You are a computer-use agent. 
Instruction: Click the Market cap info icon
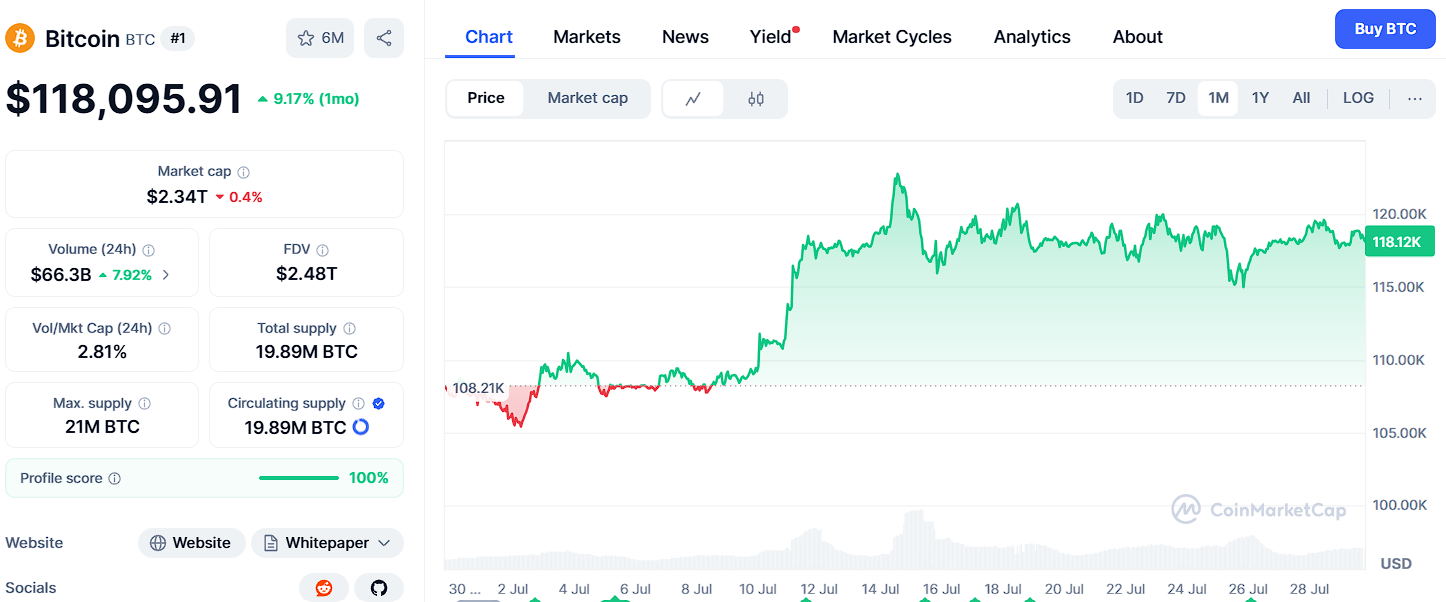coord(243,170)
